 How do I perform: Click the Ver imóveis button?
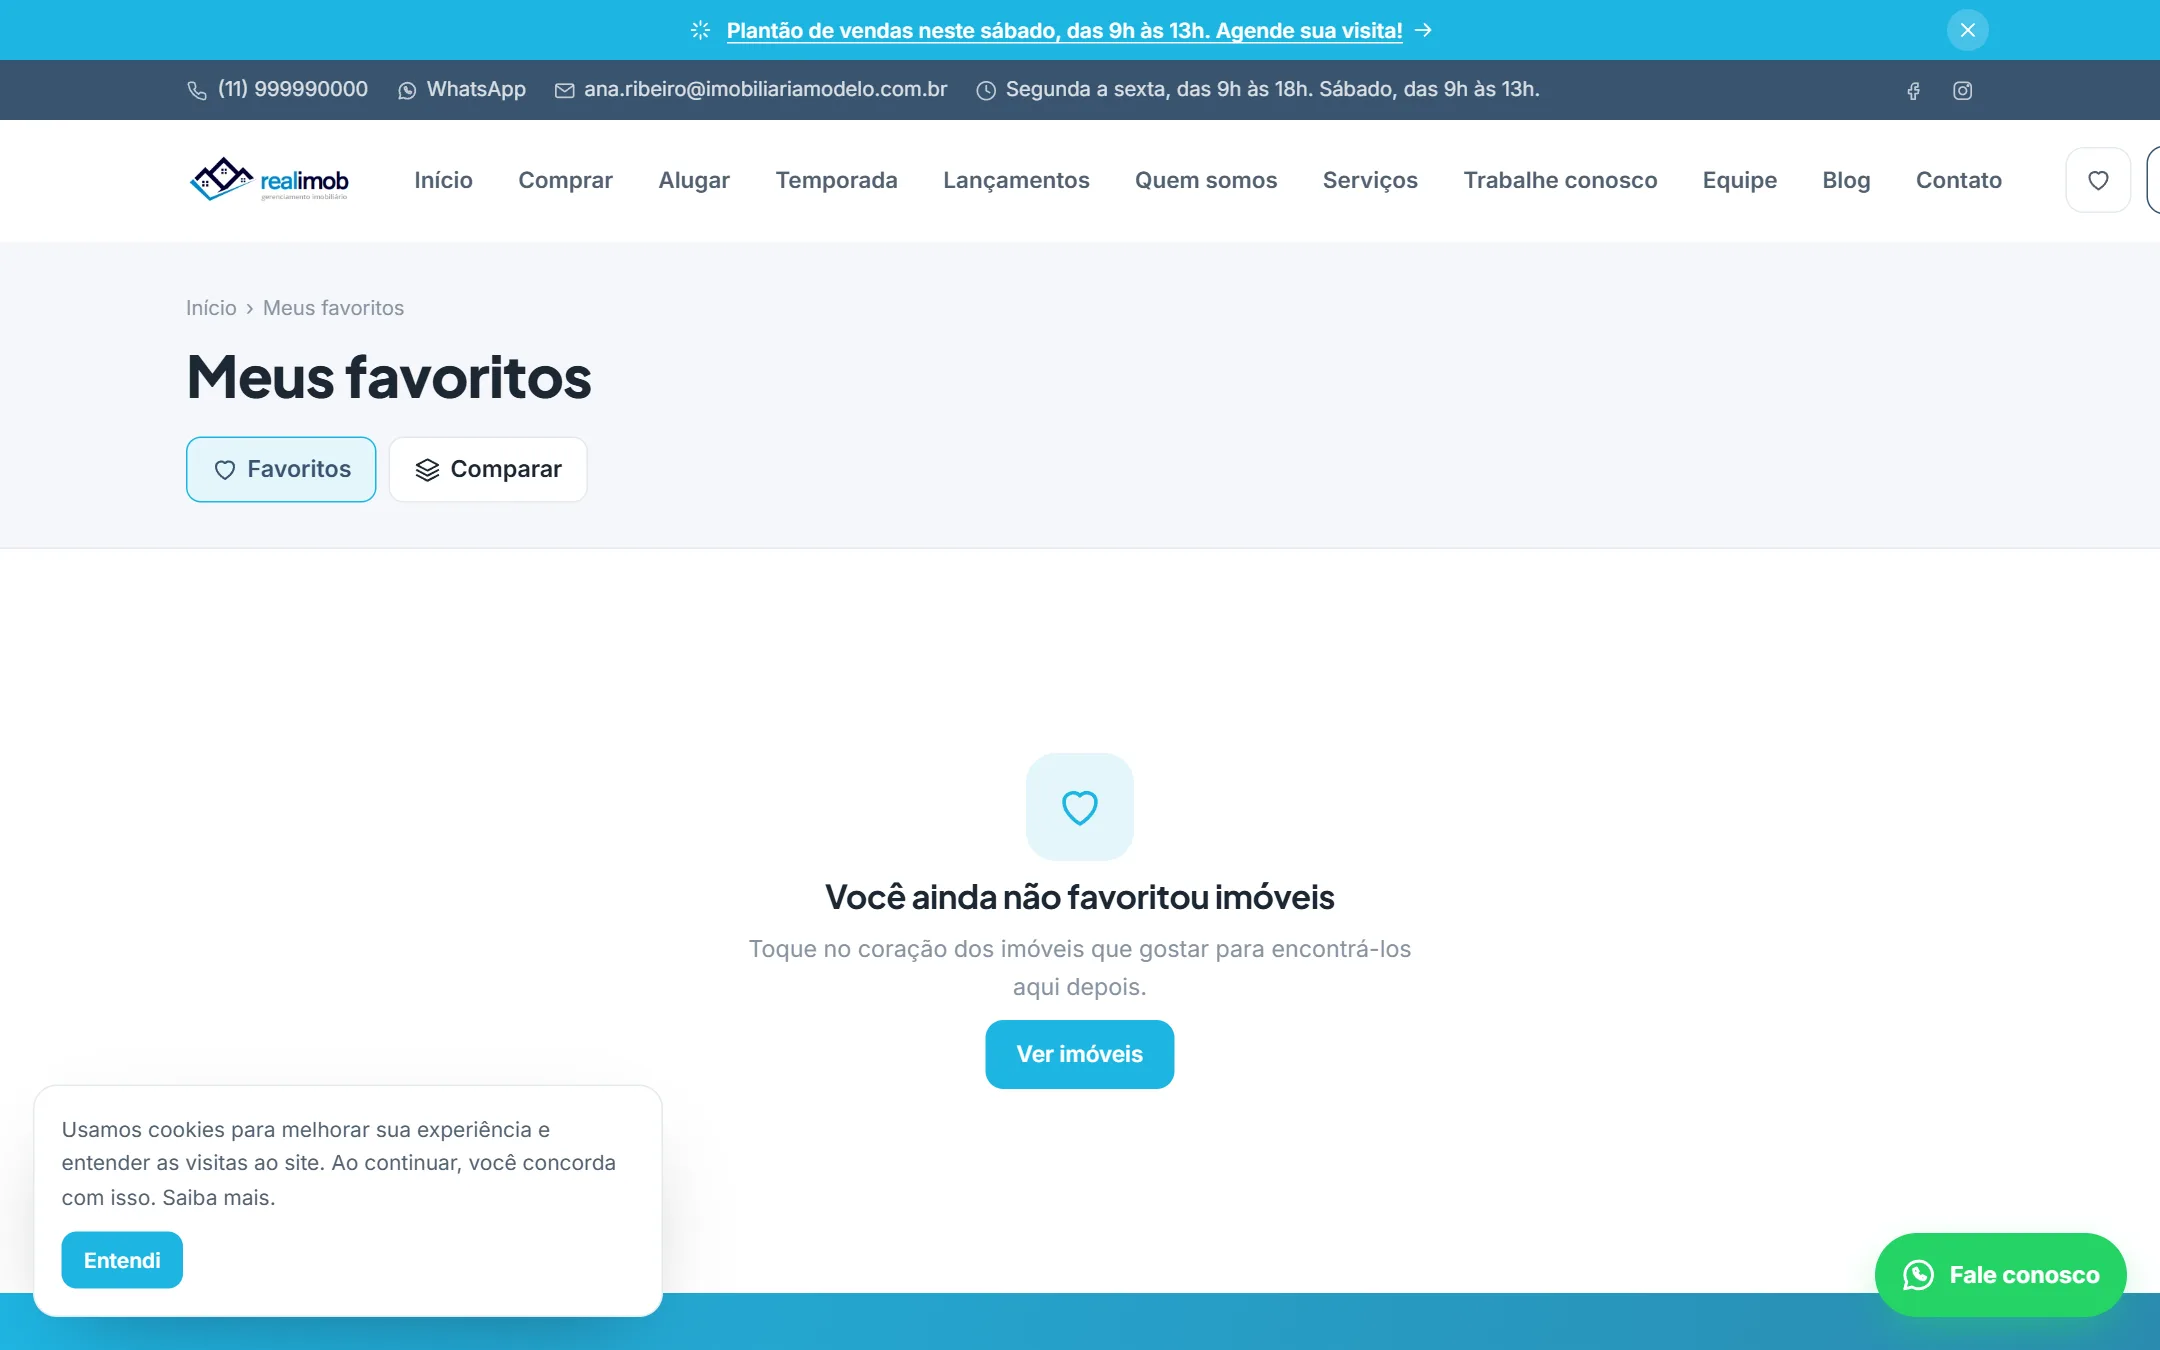click(1080, 1054)
